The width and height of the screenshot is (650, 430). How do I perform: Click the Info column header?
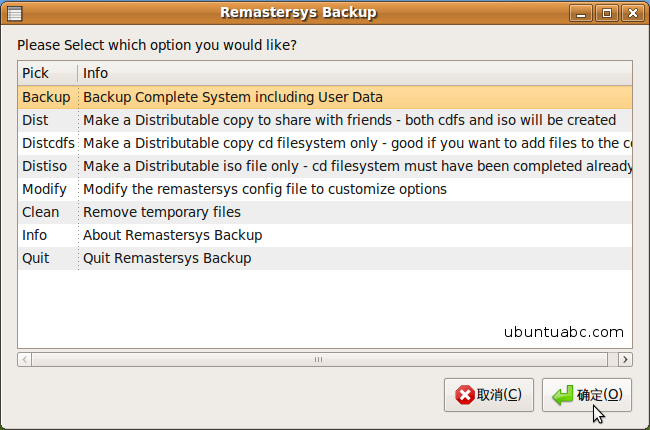point(355,73)
